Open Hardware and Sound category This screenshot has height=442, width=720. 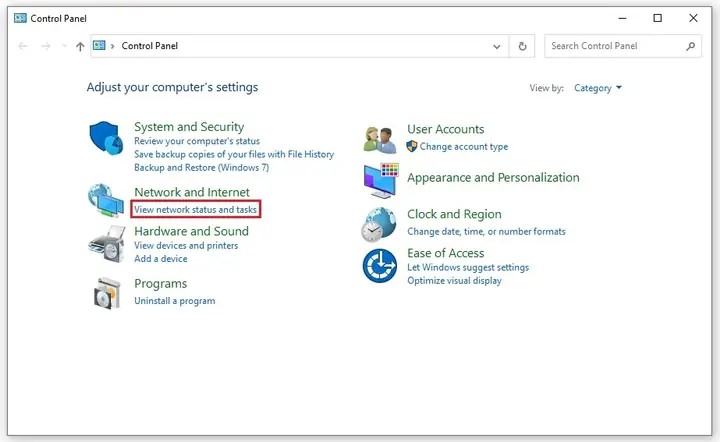tap(191, 231)
